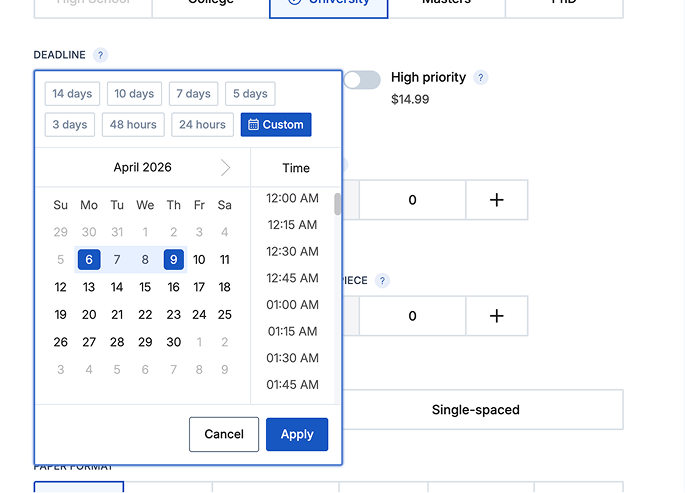Pick April 9 on the calendar
This screenshot has width=685, height=493.
[173, 260]
